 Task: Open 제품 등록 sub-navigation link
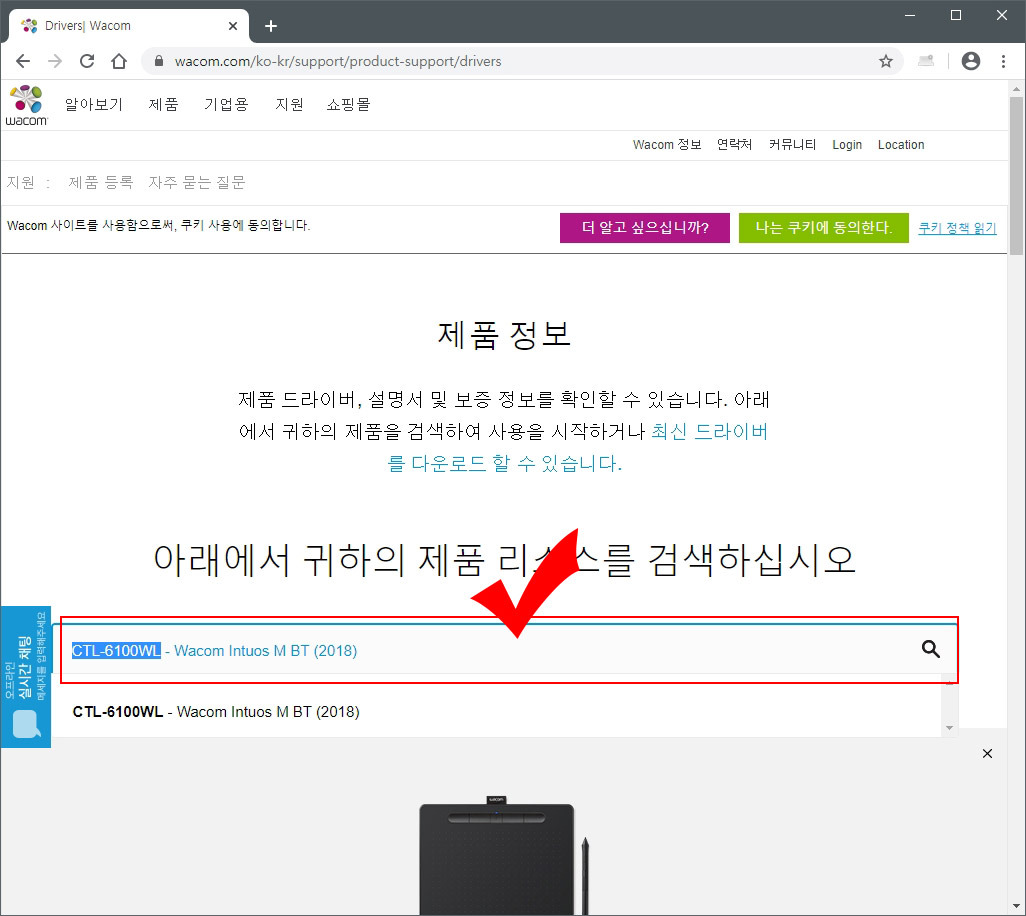101,183
